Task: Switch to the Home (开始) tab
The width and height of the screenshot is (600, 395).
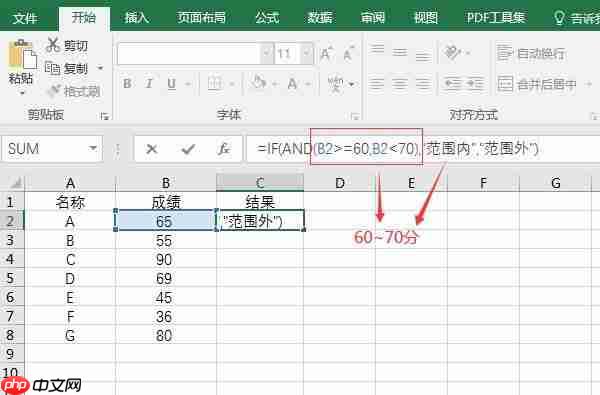Action: click(x=84, y=18)
